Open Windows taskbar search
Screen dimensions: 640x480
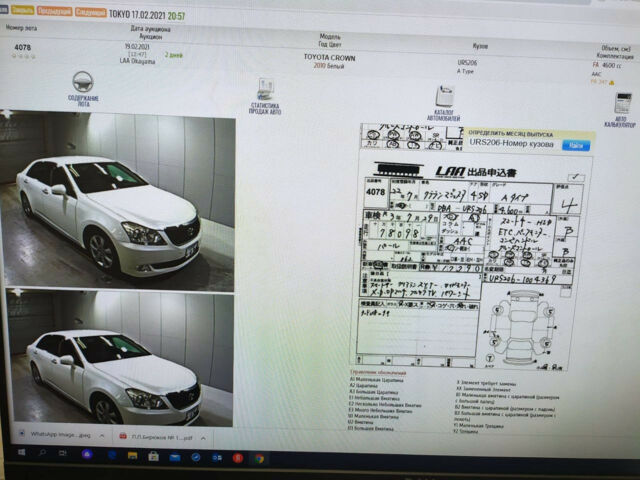tap(42, 452)
